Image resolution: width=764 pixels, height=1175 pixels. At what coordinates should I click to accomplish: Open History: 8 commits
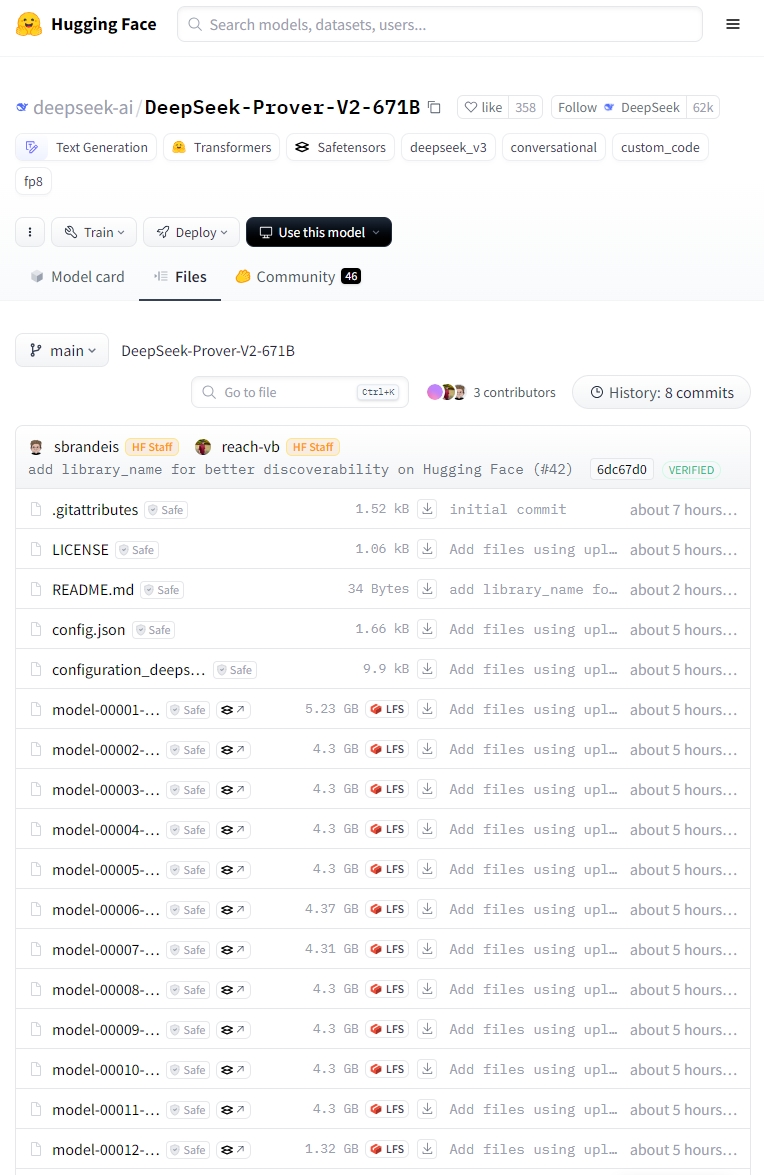click(x=661, y=393)
